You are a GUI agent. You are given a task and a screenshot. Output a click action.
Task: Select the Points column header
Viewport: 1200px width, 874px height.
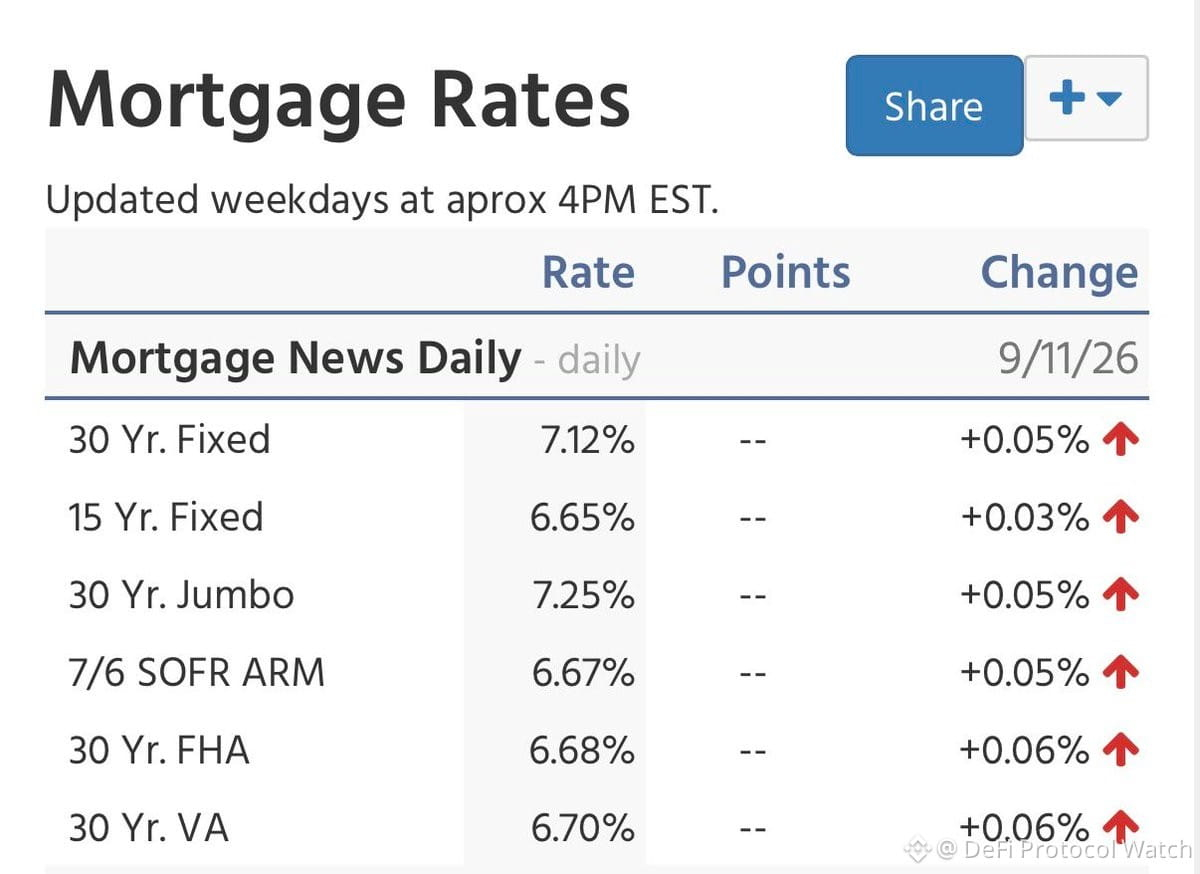(786, 272)
